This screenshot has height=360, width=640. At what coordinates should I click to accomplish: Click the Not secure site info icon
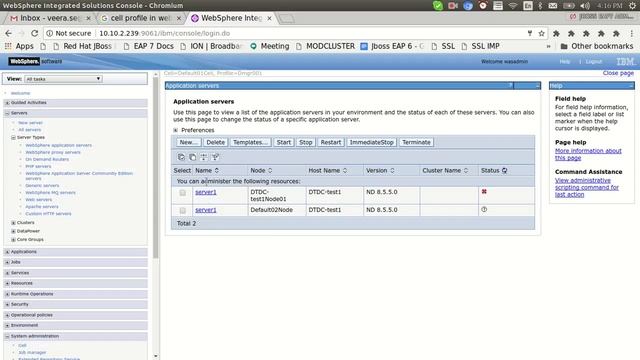(49, 33)
